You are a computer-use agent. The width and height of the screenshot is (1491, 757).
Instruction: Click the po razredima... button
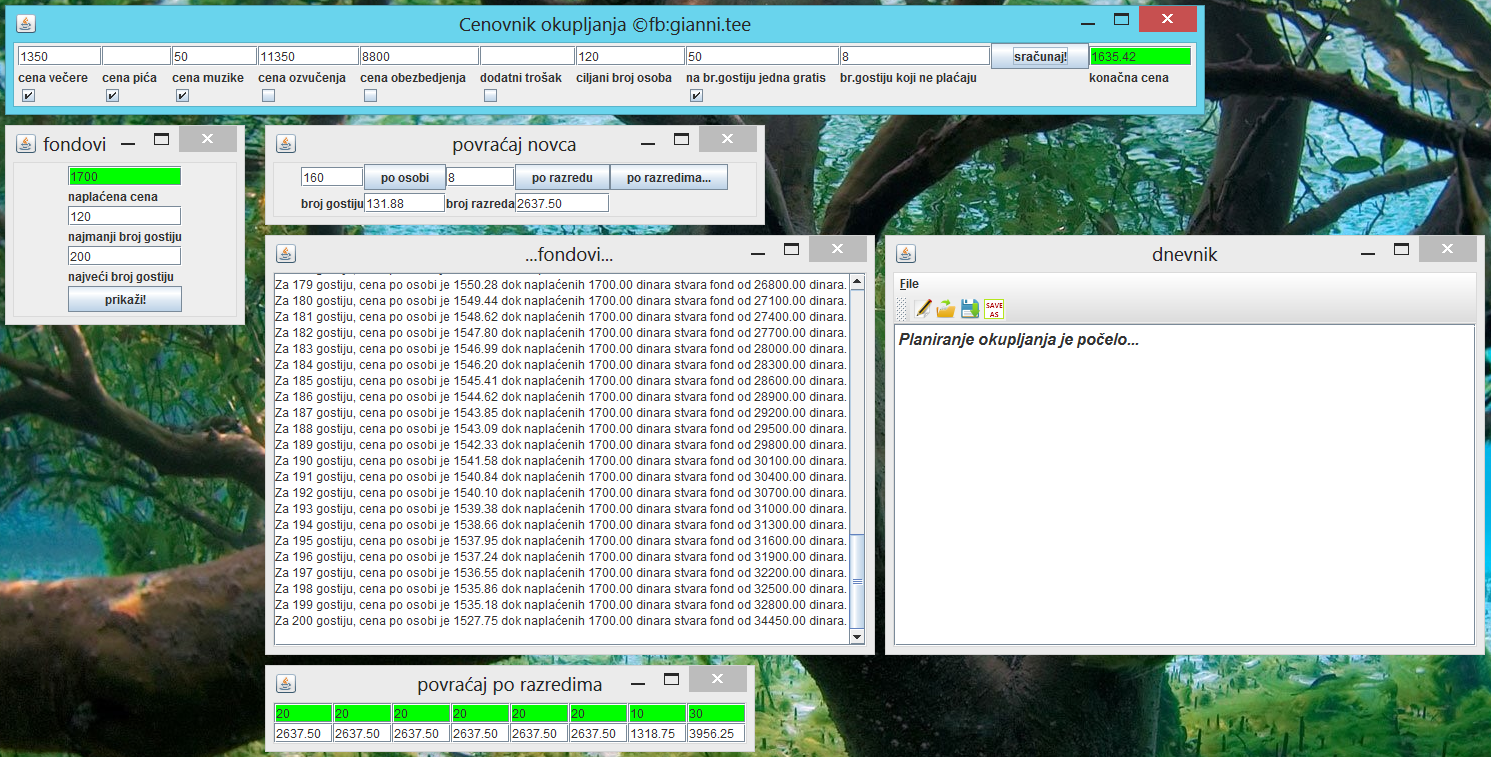pos(669,178)
